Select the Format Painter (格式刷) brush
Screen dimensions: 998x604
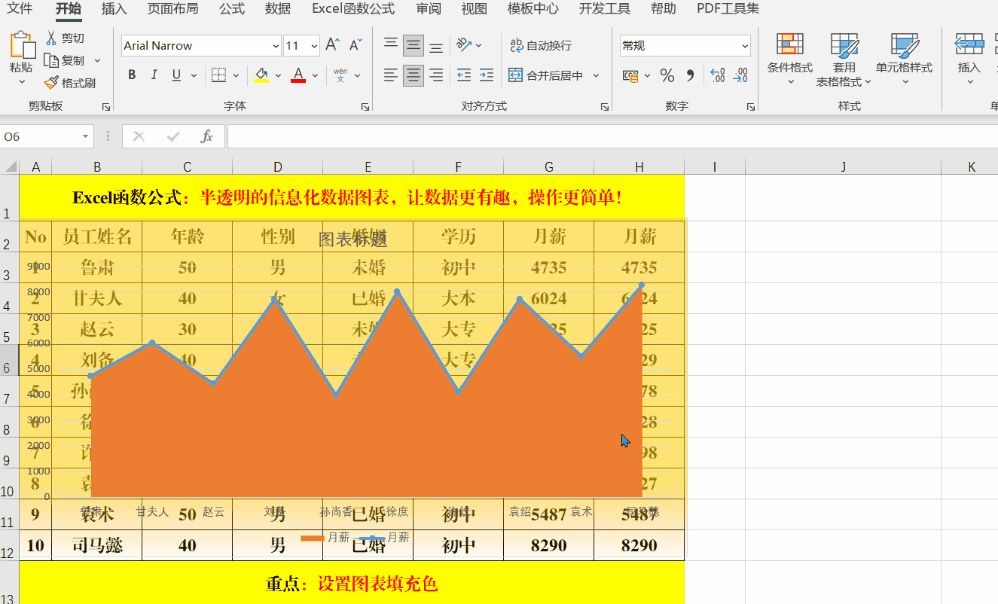click(x=51, y=83)
